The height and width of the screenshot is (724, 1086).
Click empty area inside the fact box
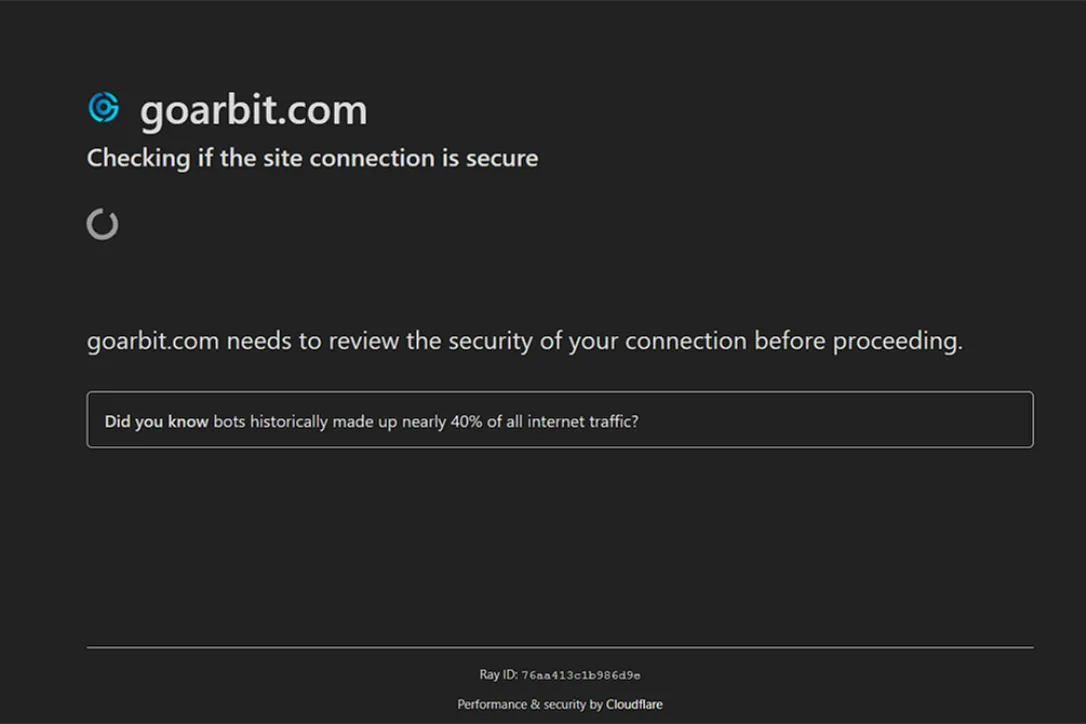(x=831, y=420)
